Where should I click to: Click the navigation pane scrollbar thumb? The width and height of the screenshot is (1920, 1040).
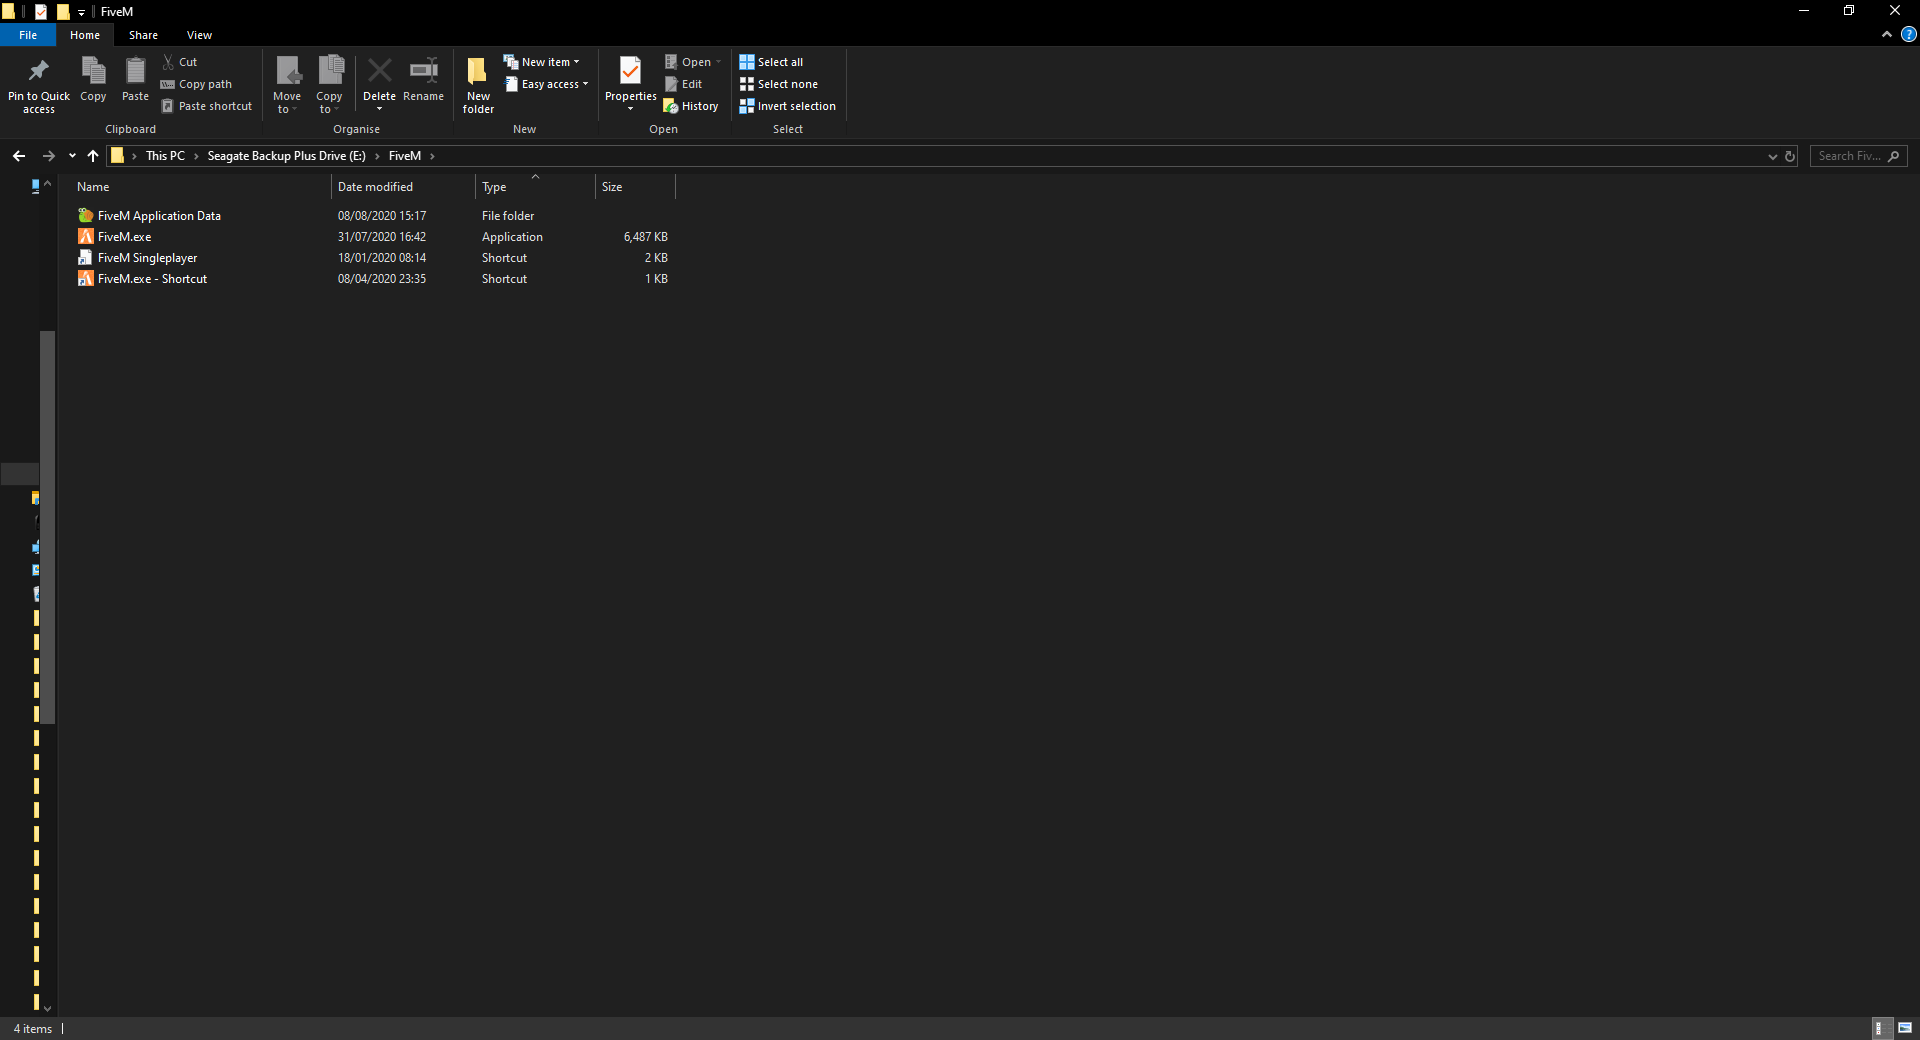(x=47, y=526)
